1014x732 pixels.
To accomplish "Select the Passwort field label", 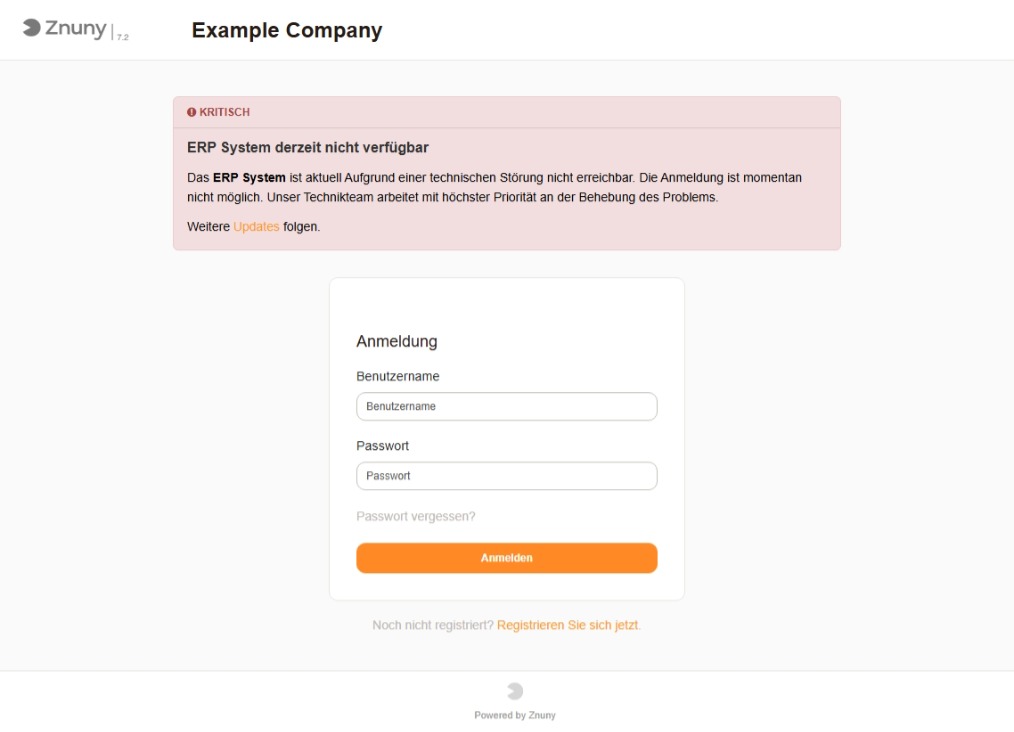I will point(381,445).
